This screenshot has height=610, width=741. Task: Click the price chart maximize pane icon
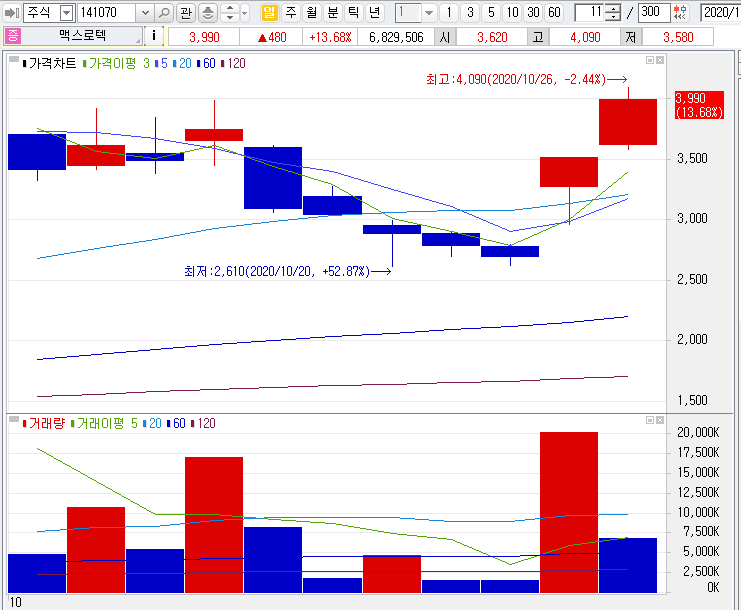pos(650,60)
